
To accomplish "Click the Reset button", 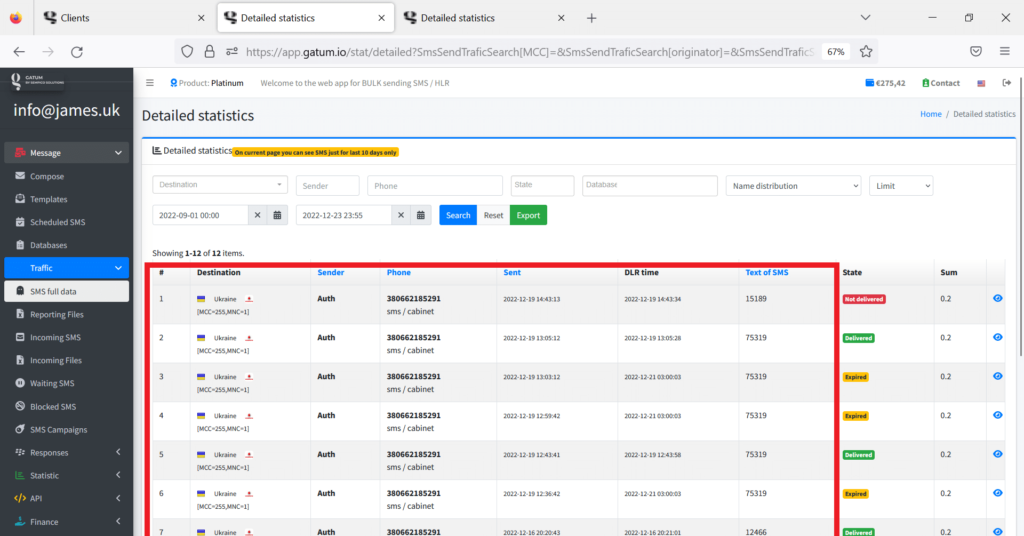I will 493,215.
